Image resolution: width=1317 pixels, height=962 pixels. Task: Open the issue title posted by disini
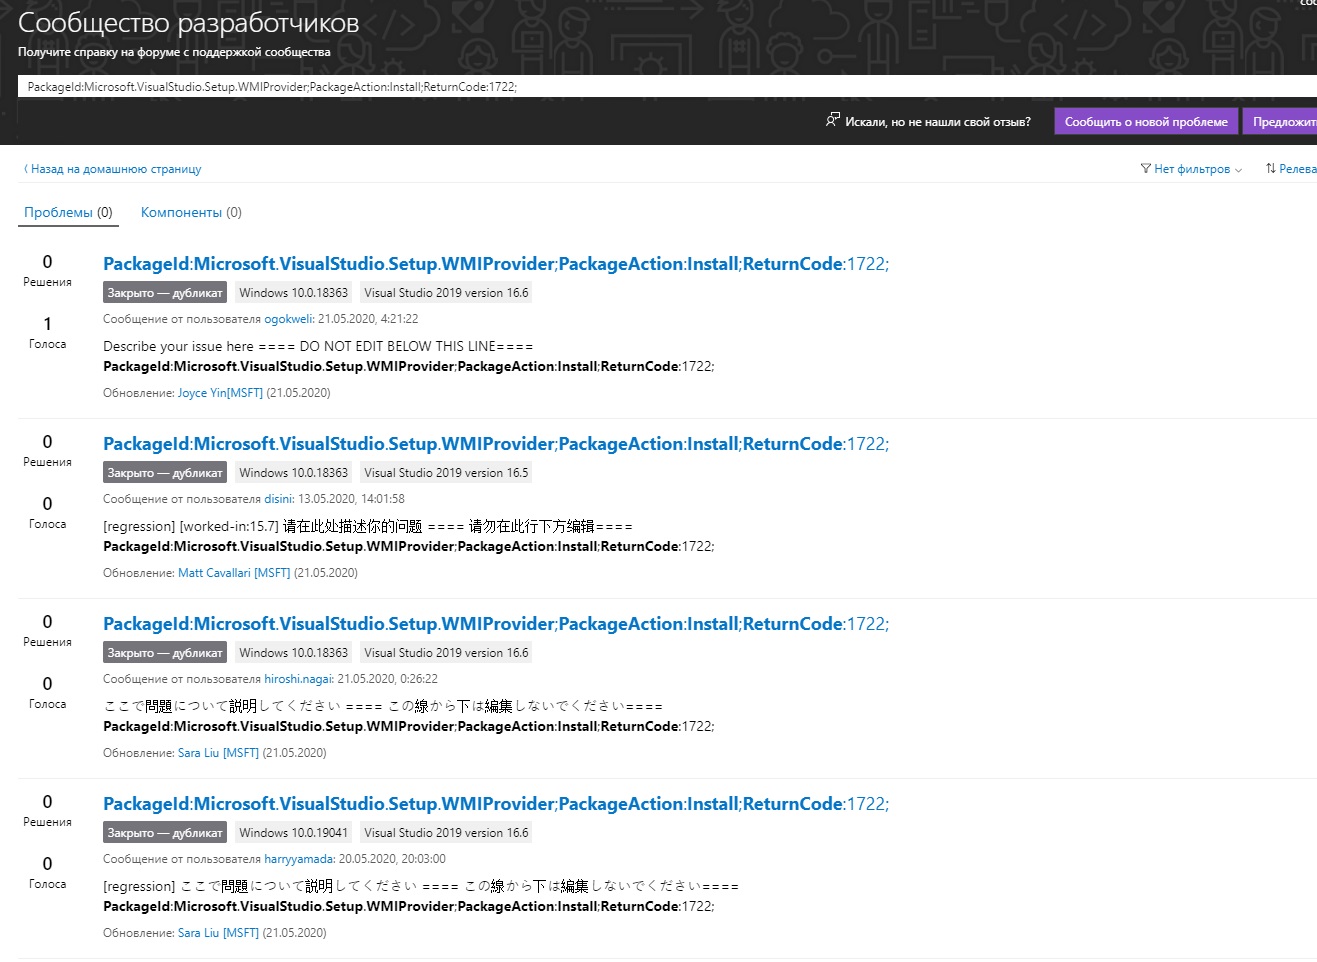coord(496,444)
